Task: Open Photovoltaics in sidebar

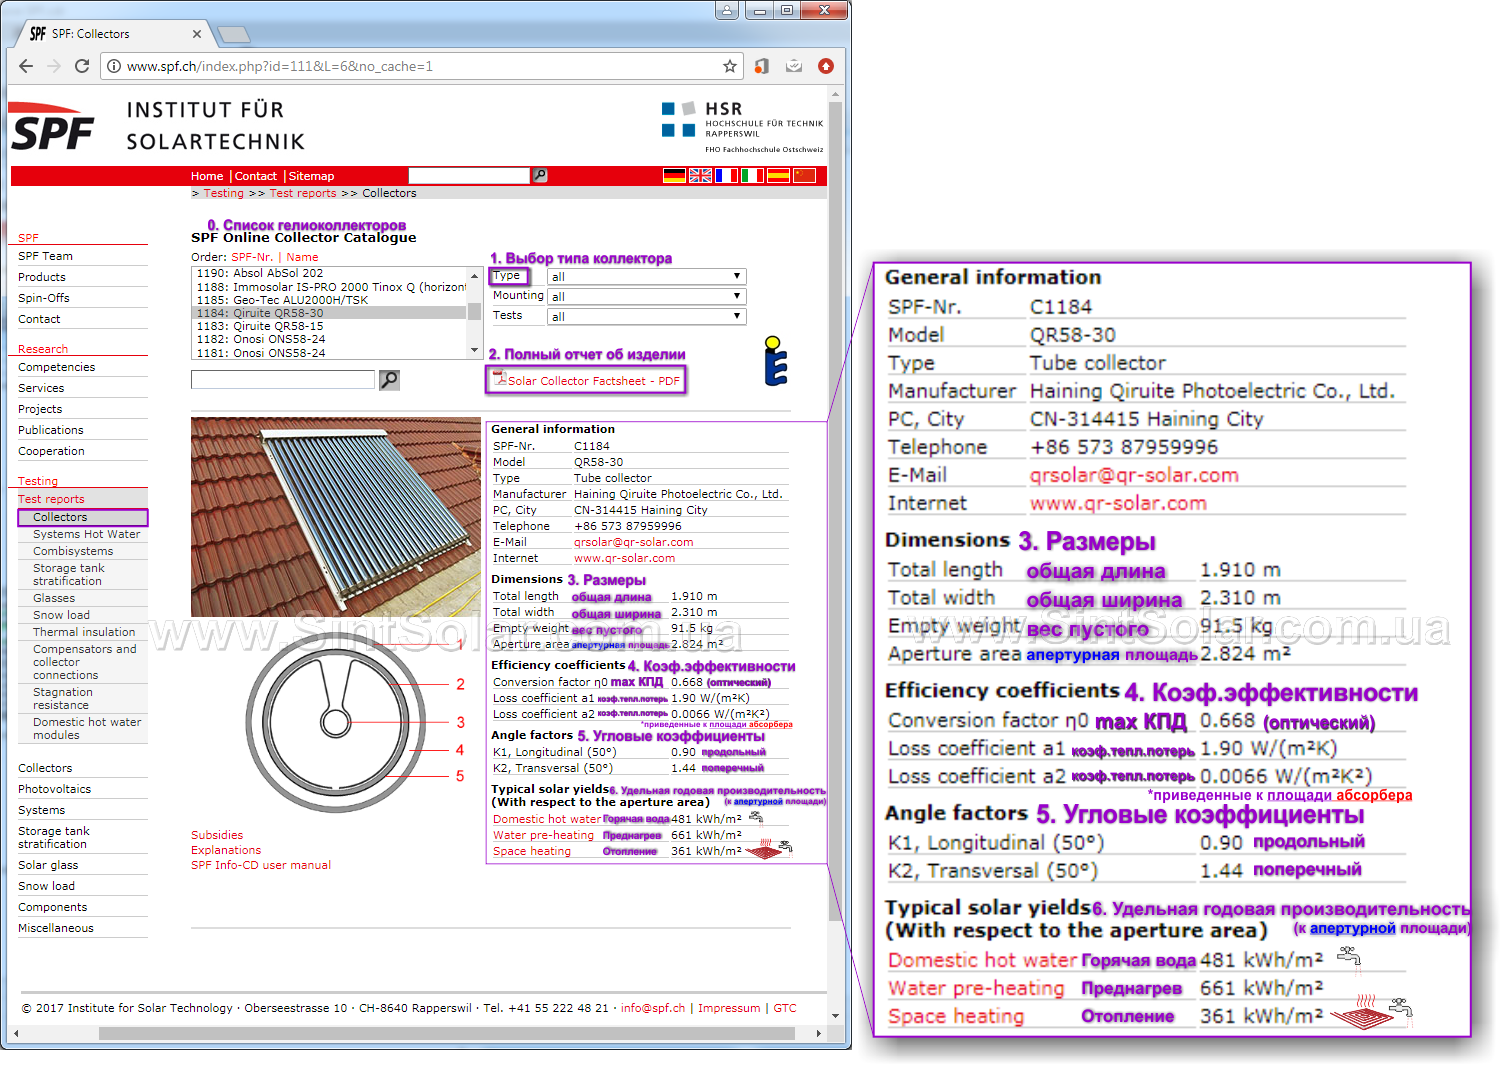Action: [x=54, y=789]
